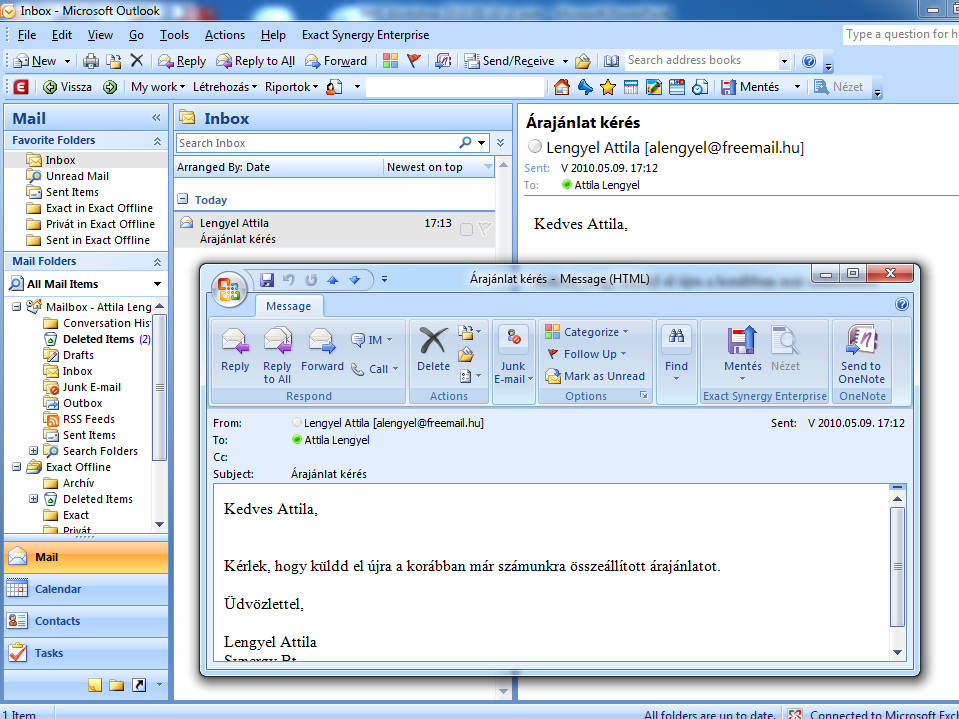The height and width of the screenshot is (719, 959).
Task: Click the Junk E-mail ribbon button
Action: pyautogui.click(x=513, y=355)
